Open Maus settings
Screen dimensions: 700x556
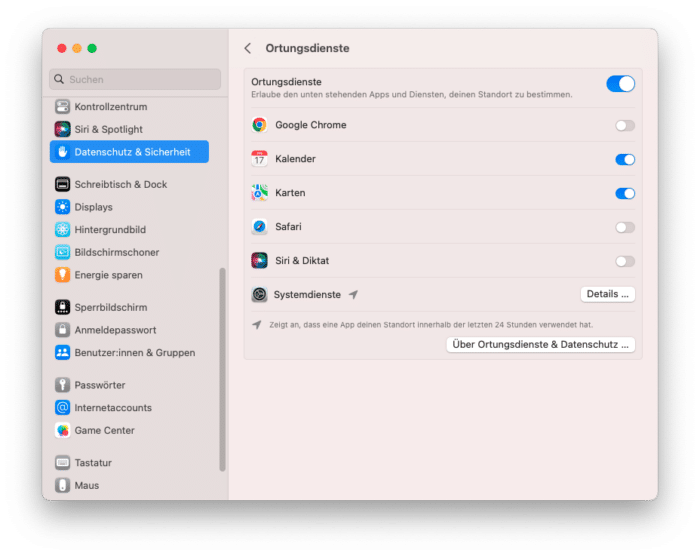(x=129, y=485)
